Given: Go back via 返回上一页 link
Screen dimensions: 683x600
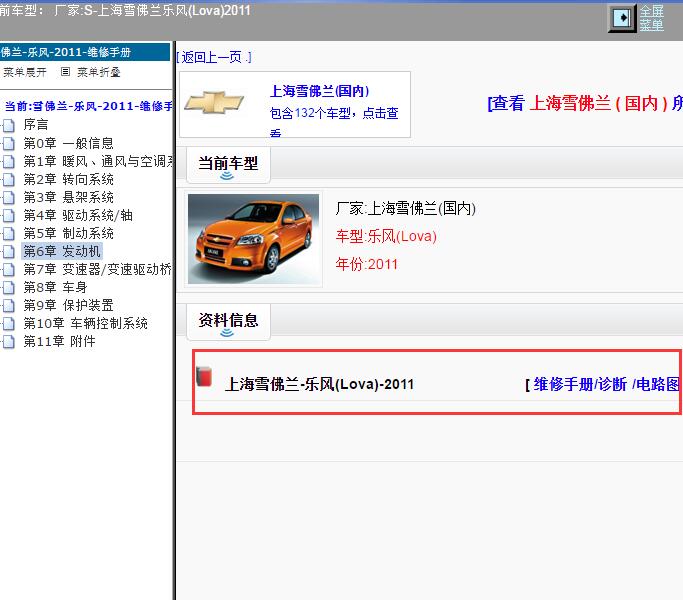Looking at the screenshot, I should click(x=214, y=57).
